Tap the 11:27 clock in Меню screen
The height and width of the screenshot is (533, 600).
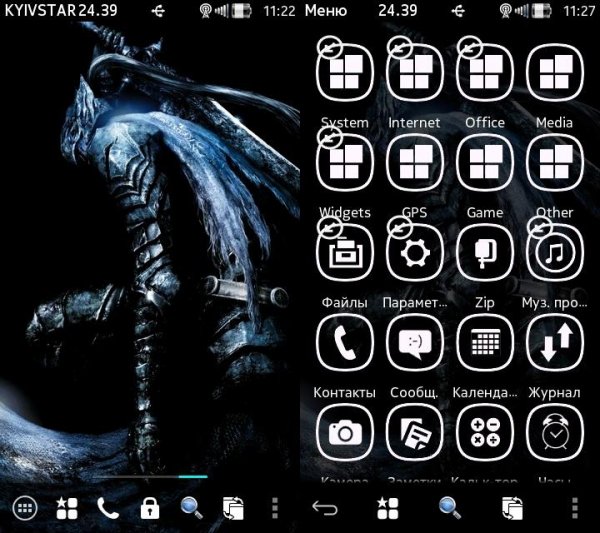tap(579, 11)
